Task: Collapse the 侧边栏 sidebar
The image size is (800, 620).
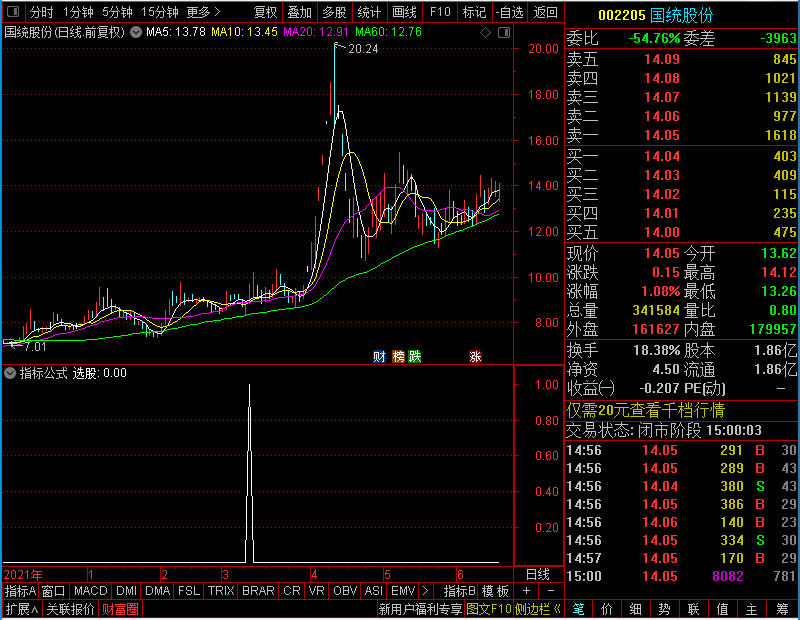Action: click(538, 609)
